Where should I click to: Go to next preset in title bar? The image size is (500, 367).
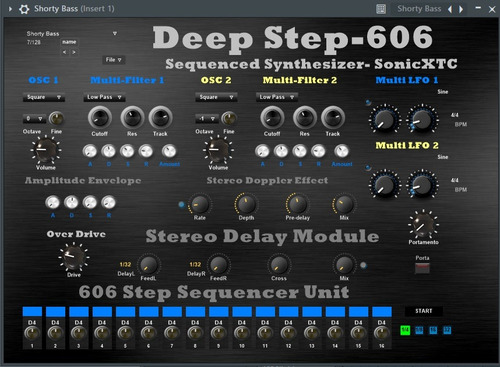(461, 9)
